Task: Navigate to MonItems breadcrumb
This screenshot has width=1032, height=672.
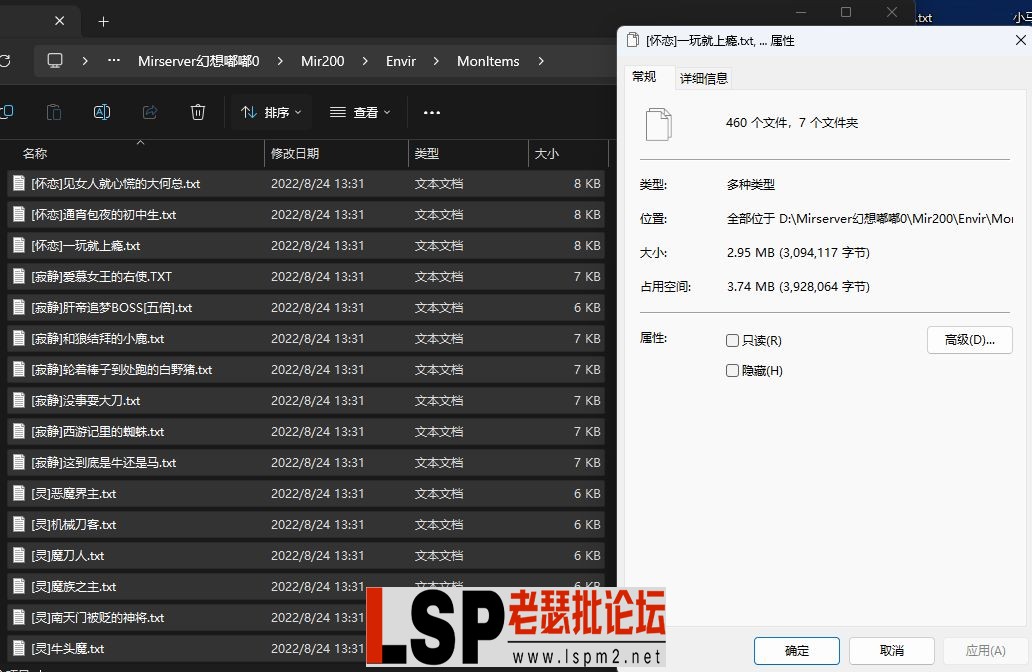Action: click(x=488, y=61)
